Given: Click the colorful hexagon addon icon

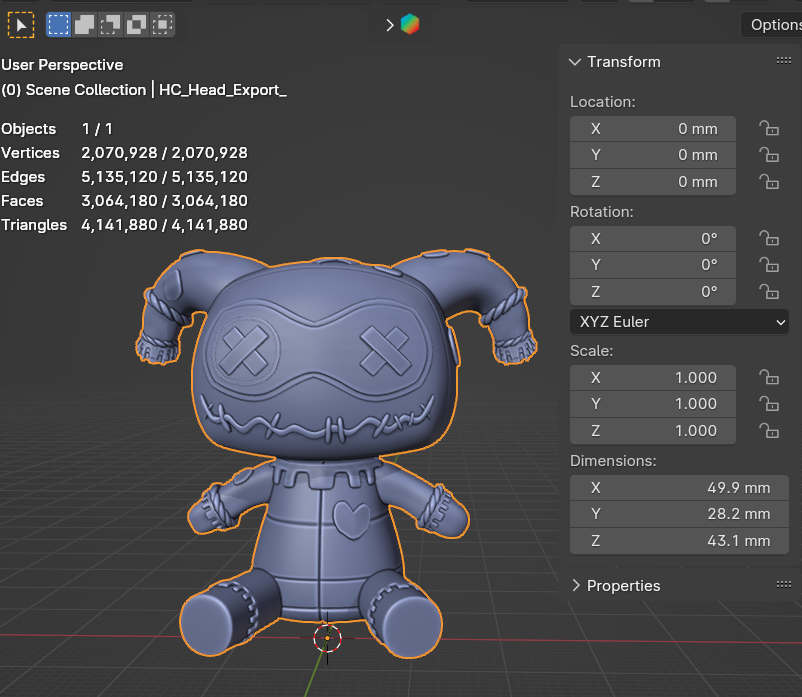Looking at the screenshot, I should click(410, 24).
